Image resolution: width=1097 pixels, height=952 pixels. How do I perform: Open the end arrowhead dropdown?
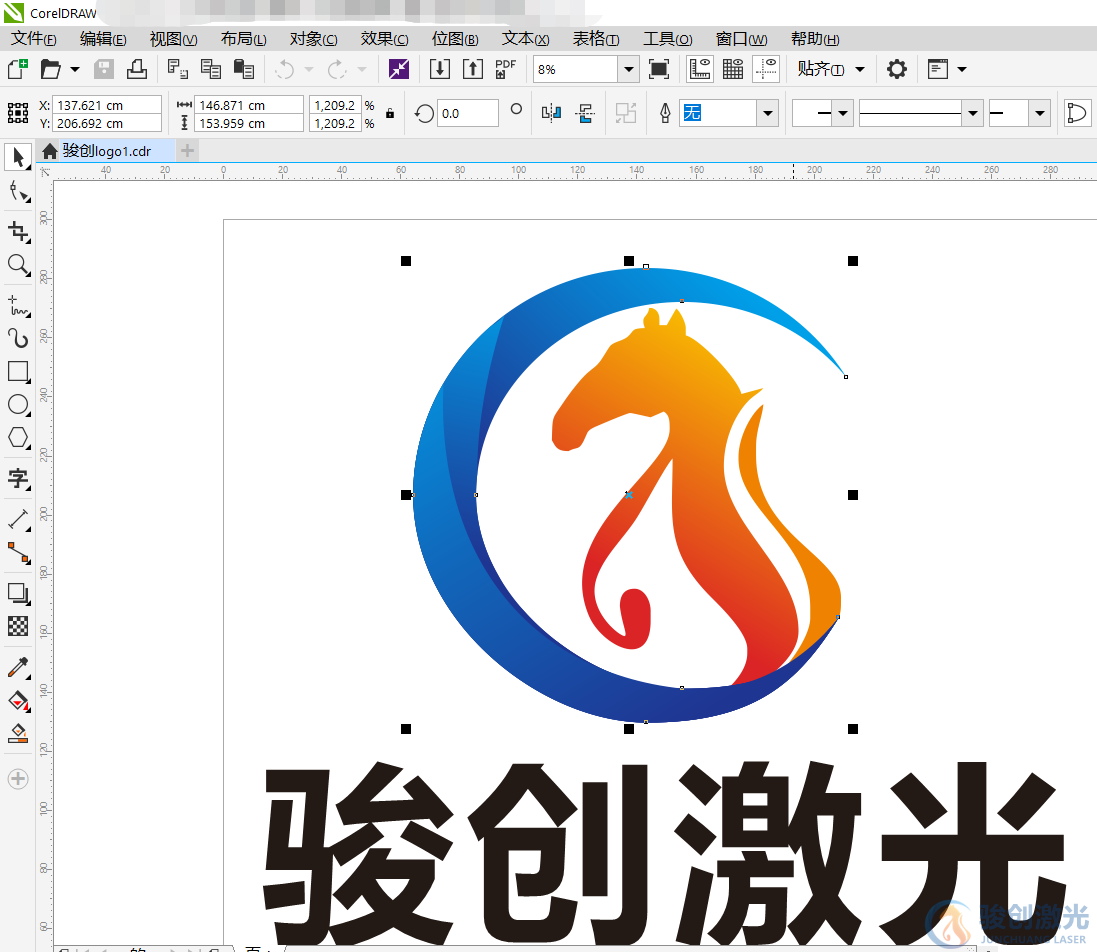click(x=1040, y=113)
